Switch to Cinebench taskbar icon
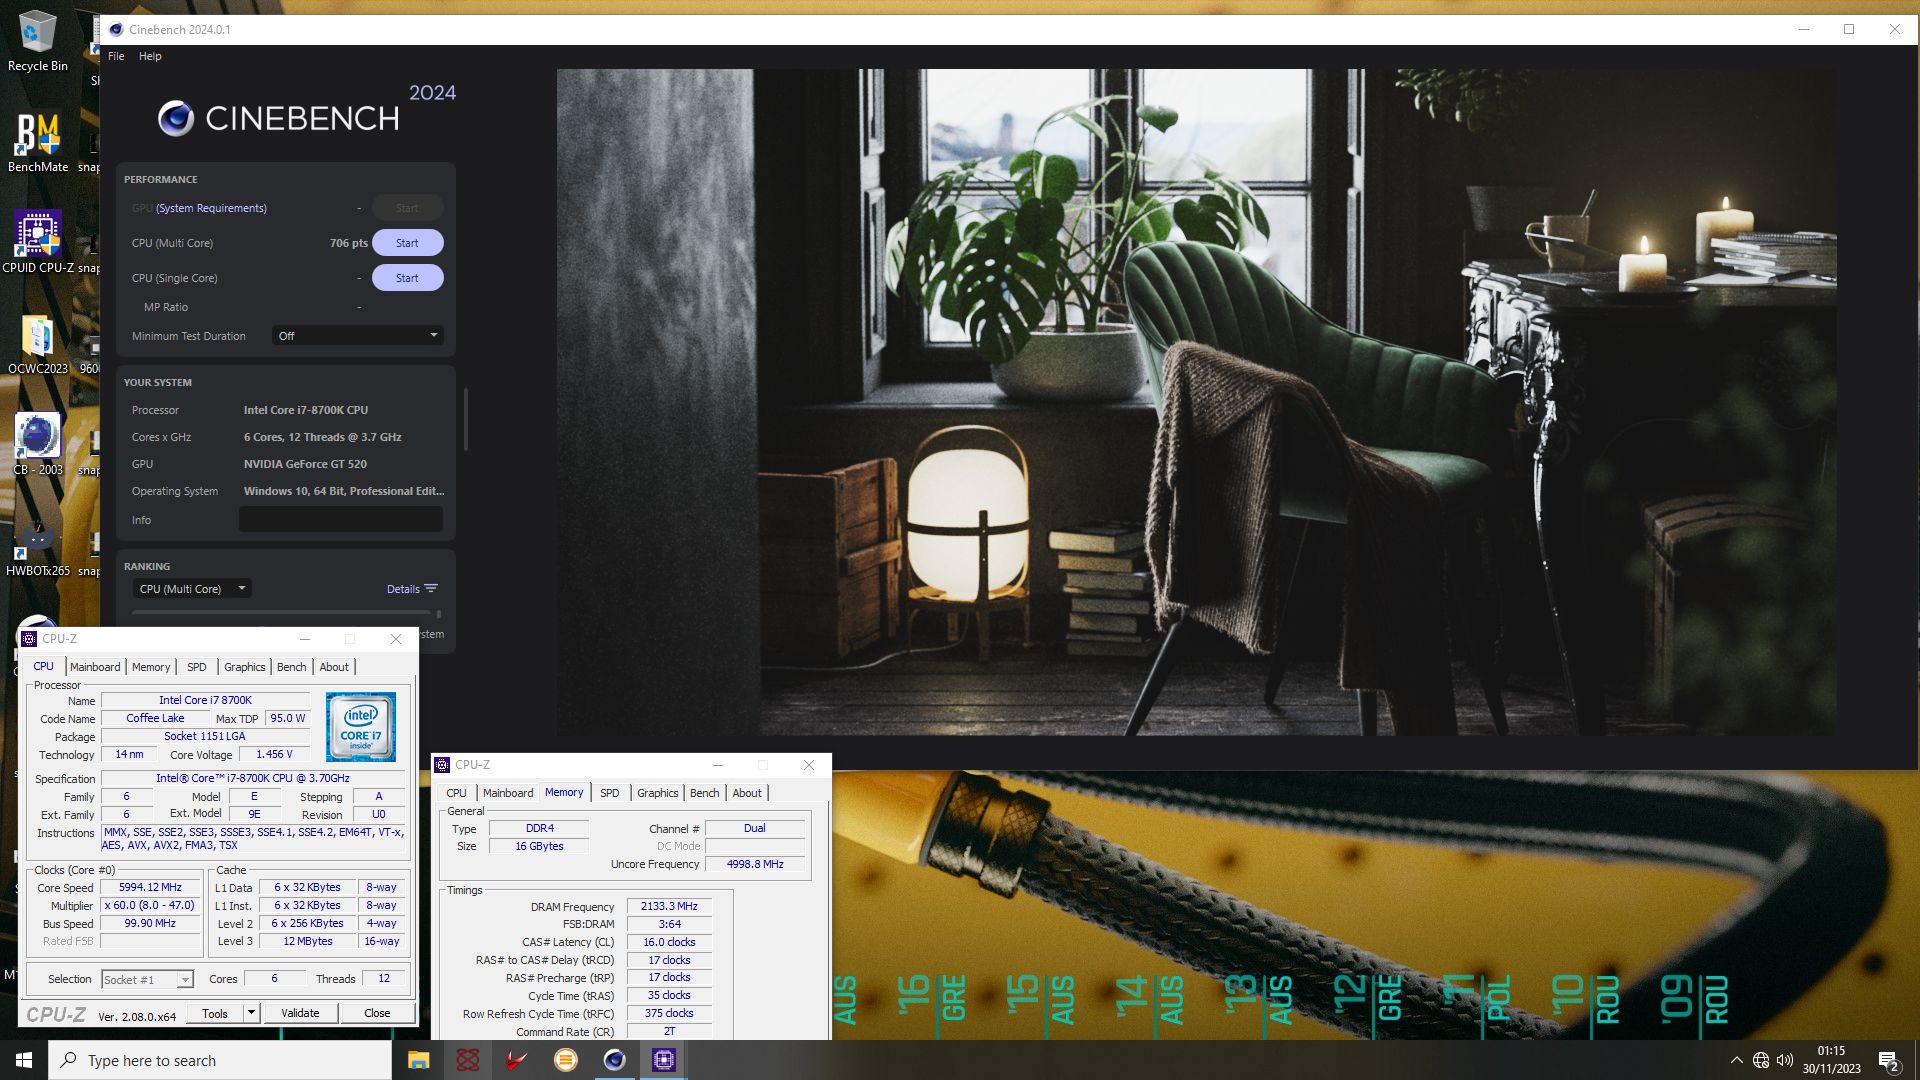Screen dimensions: 1920x1080 click(614, 1060)
